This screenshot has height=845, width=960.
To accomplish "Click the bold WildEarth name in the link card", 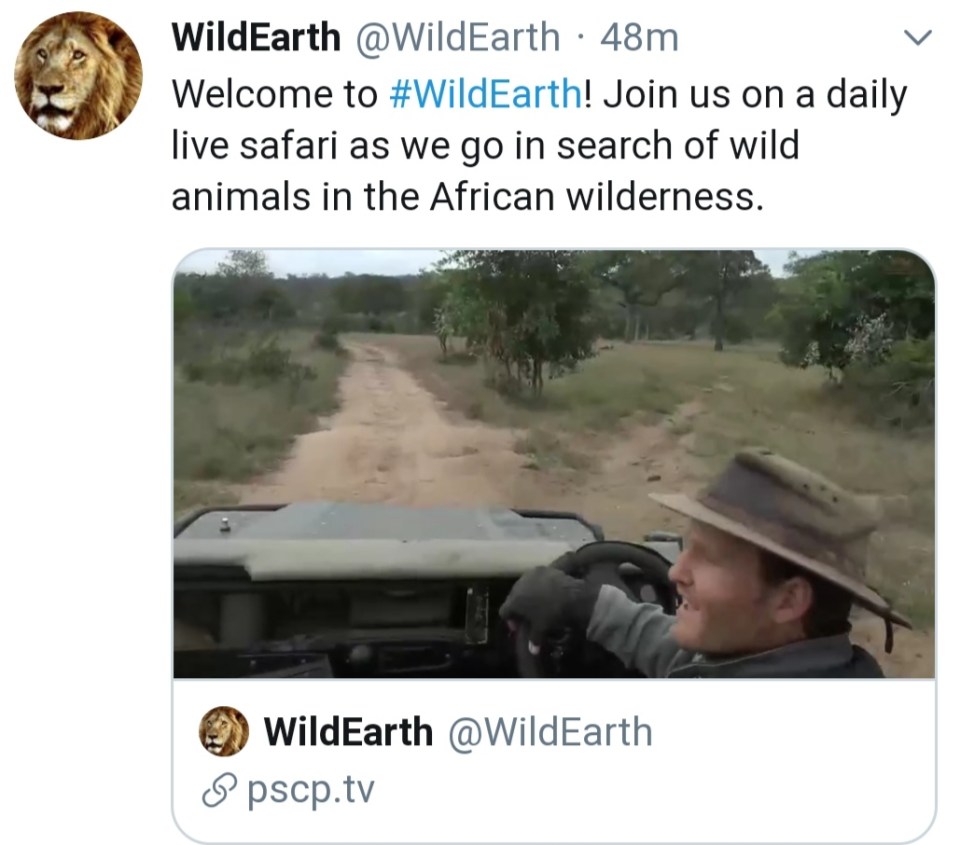I will [x=348, y=732].
